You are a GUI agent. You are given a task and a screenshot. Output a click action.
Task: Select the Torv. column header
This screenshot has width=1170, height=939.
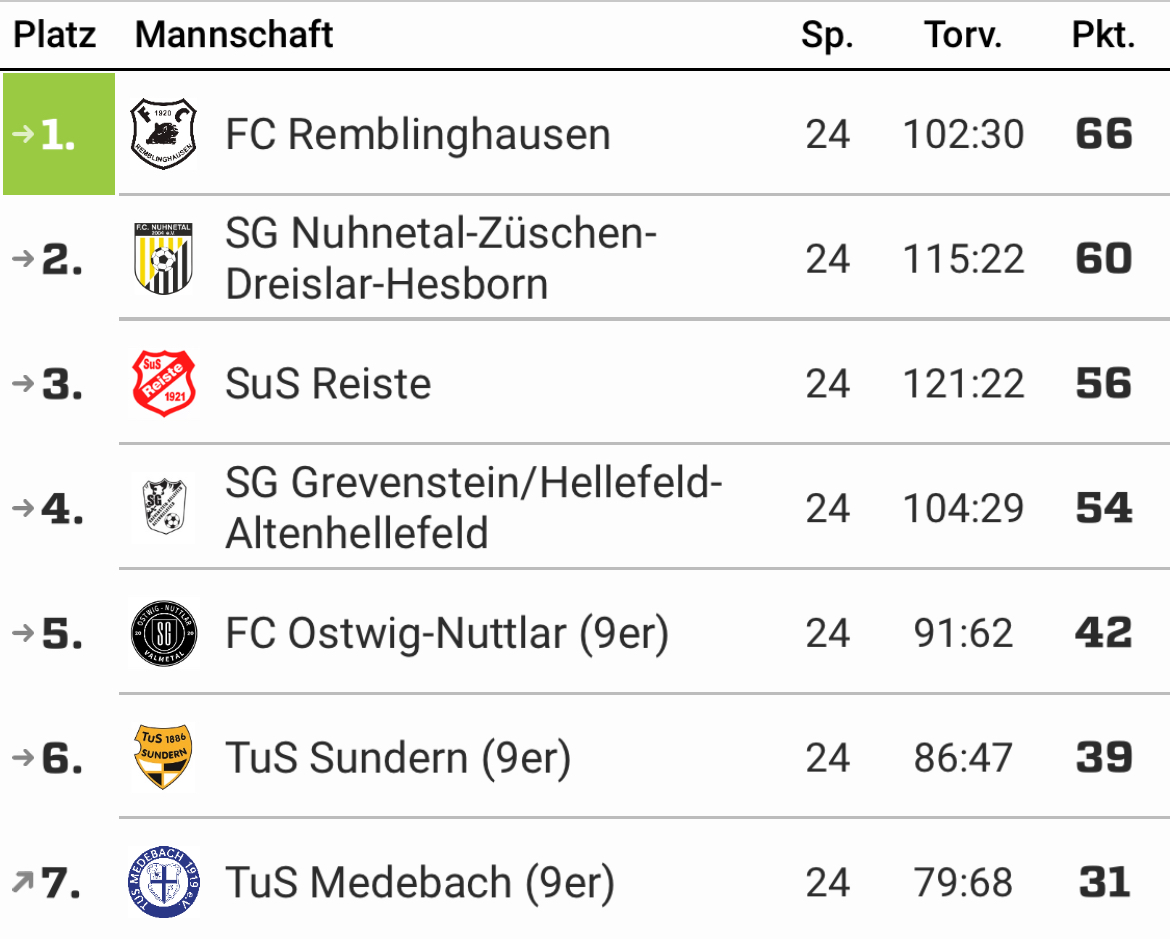pyautogui.click(x=963, y=34)
